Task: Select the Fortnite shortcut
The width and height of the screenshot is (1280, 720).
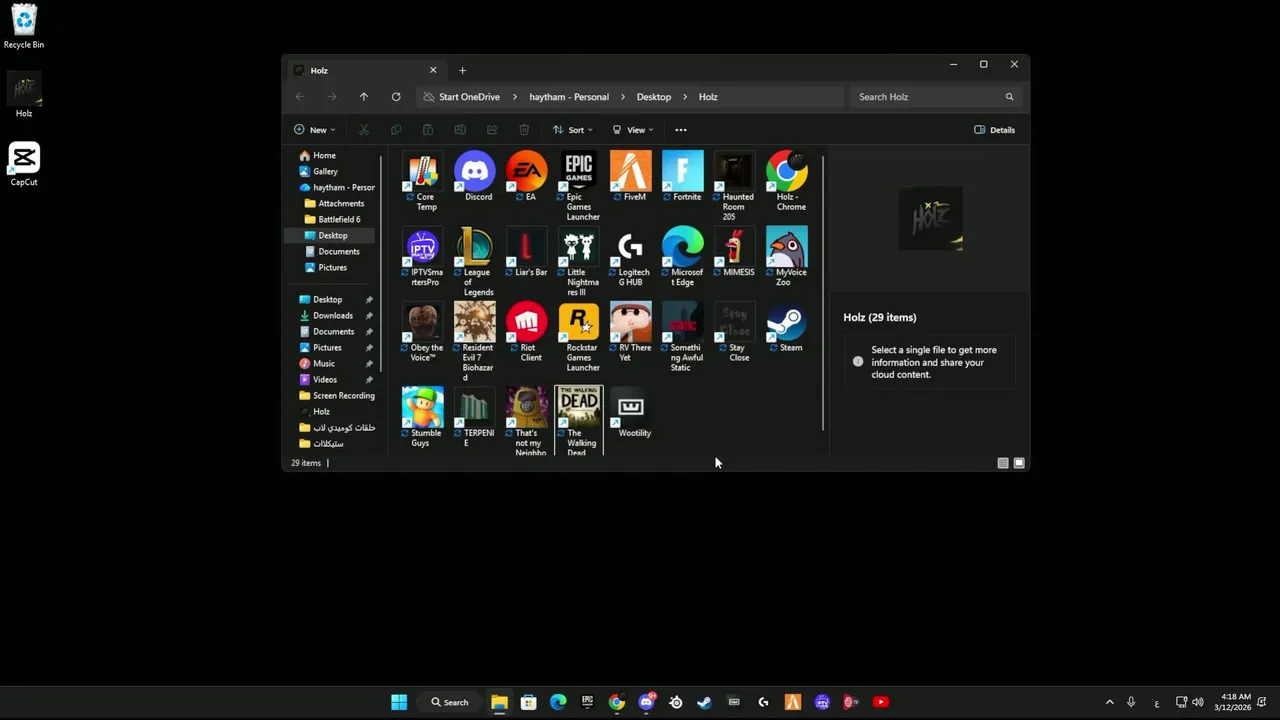Action: 683,177
